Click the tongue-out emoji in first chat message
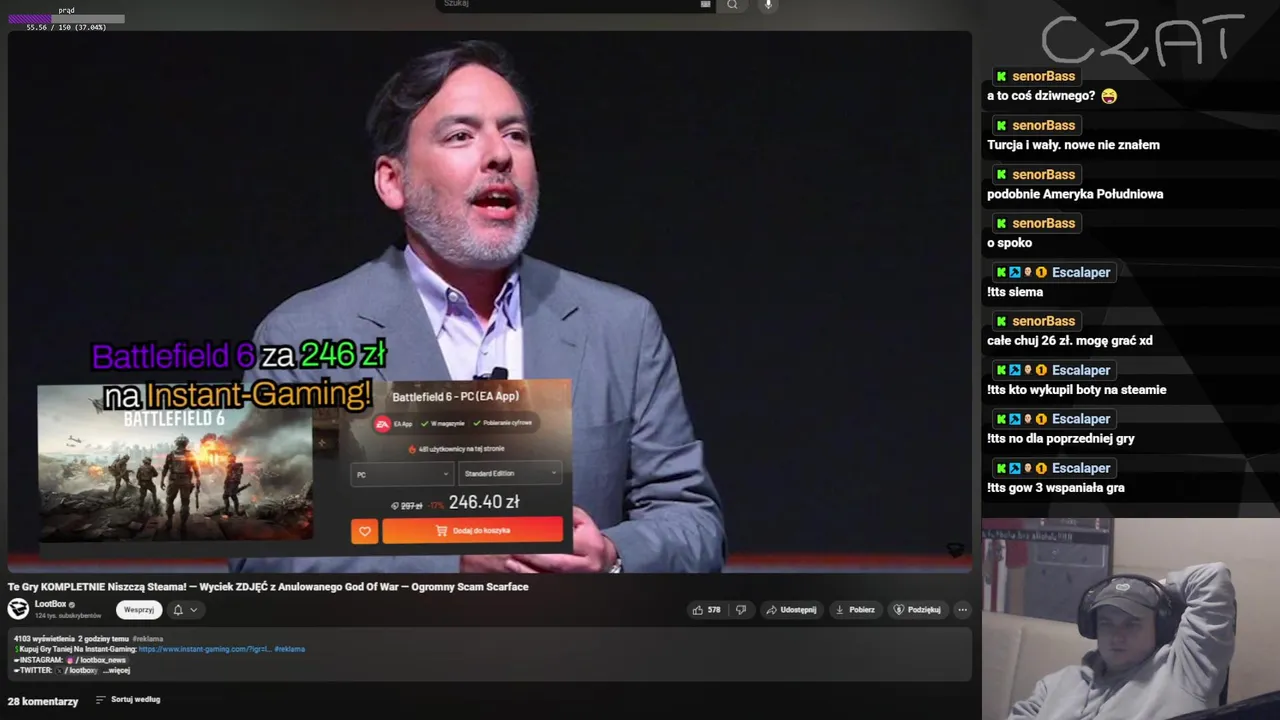This screenshot has height=720, width=1280. [x=1108, y=96]
